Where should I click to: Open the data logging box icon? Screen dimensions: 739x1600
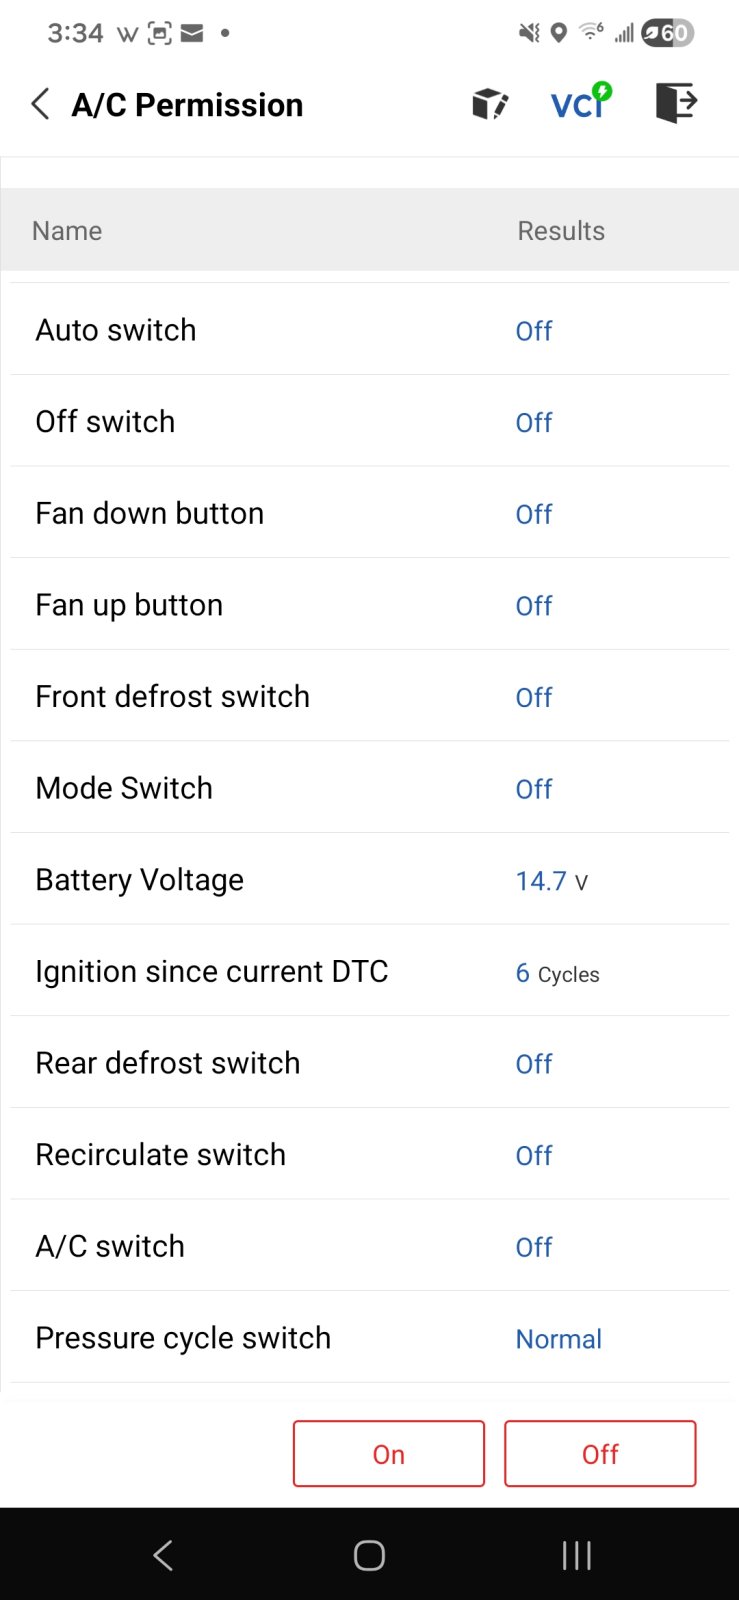pyautogui.click(x=490, y=103)
